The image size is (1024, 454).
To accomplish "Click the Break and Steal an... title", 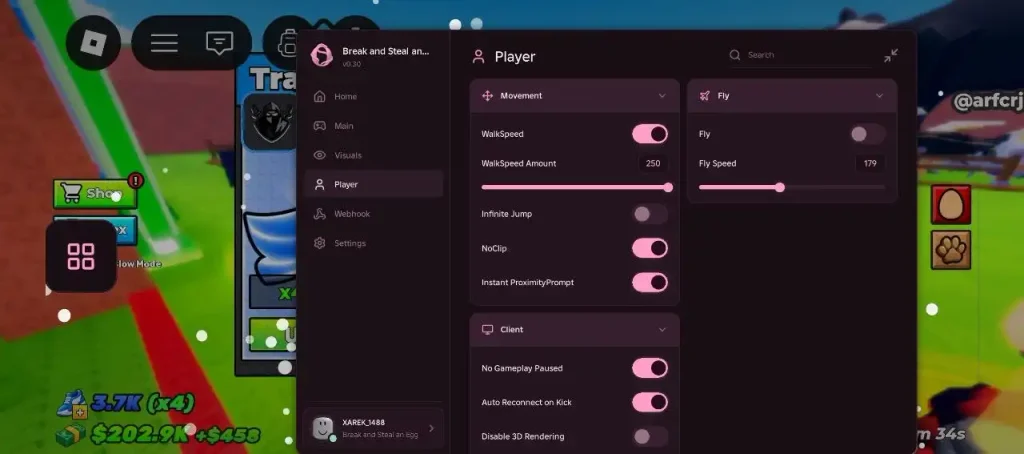I will point(385,51).
